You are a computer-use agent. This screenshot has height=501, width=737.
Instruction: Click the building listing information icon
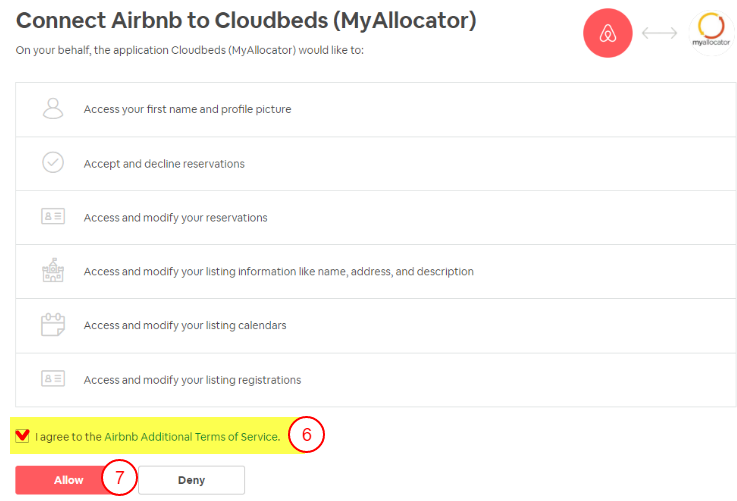click(x=53, y=270)
